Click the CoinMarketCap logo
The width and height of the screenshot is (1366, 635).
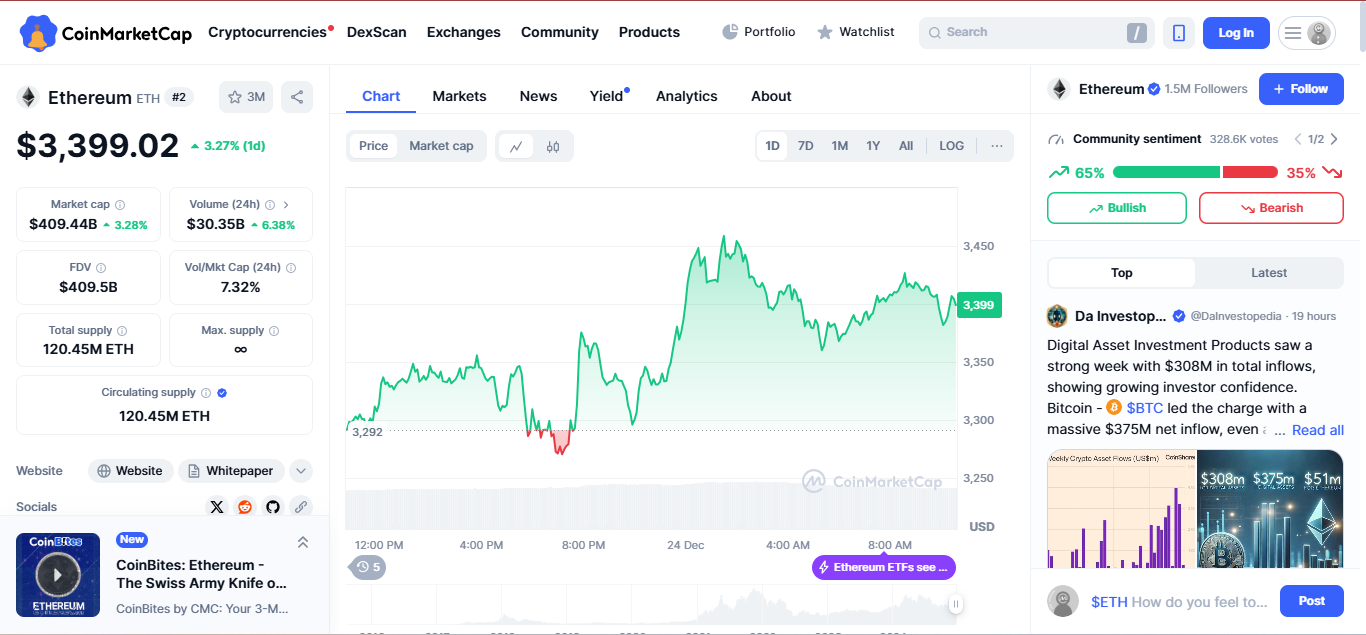pyautogui.click(x=105, y=33)
